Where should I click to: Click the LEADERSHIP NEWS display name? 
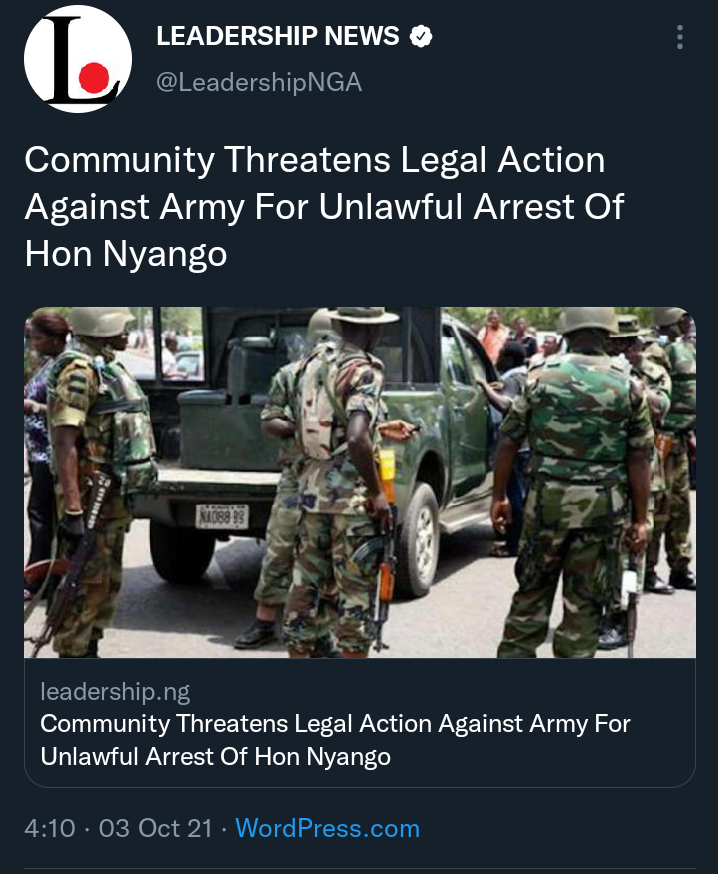click(278, 36)
